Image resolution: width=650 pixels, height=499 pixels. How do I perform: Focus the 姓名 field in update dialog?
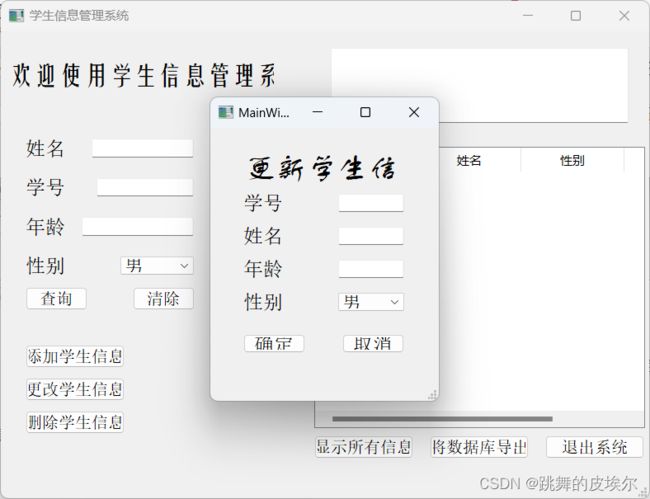tap(371, 236)
